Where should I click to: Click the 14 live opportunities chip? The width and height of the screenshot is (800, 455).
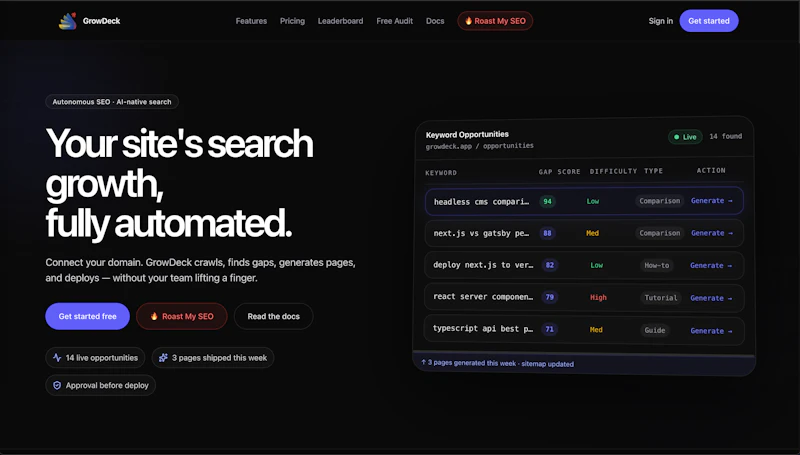95,358
